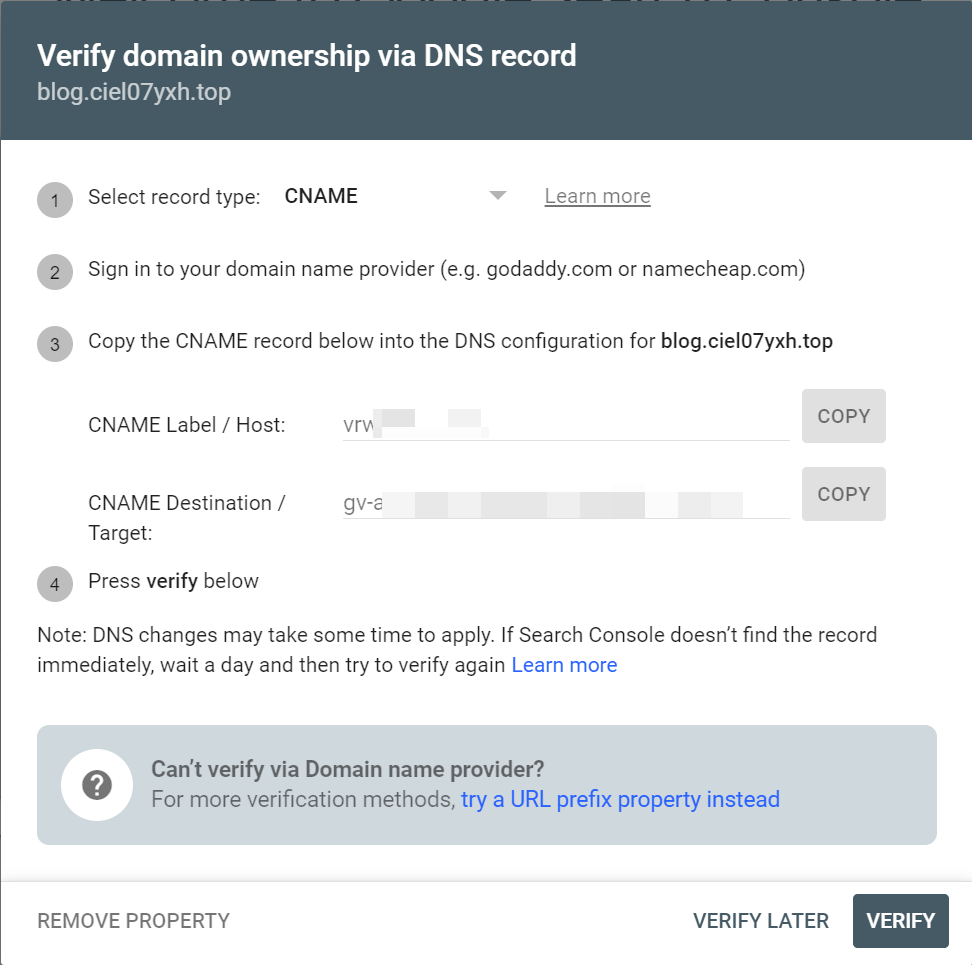Click the step 3 number circle
972x965 pixels.
point(55,344)
